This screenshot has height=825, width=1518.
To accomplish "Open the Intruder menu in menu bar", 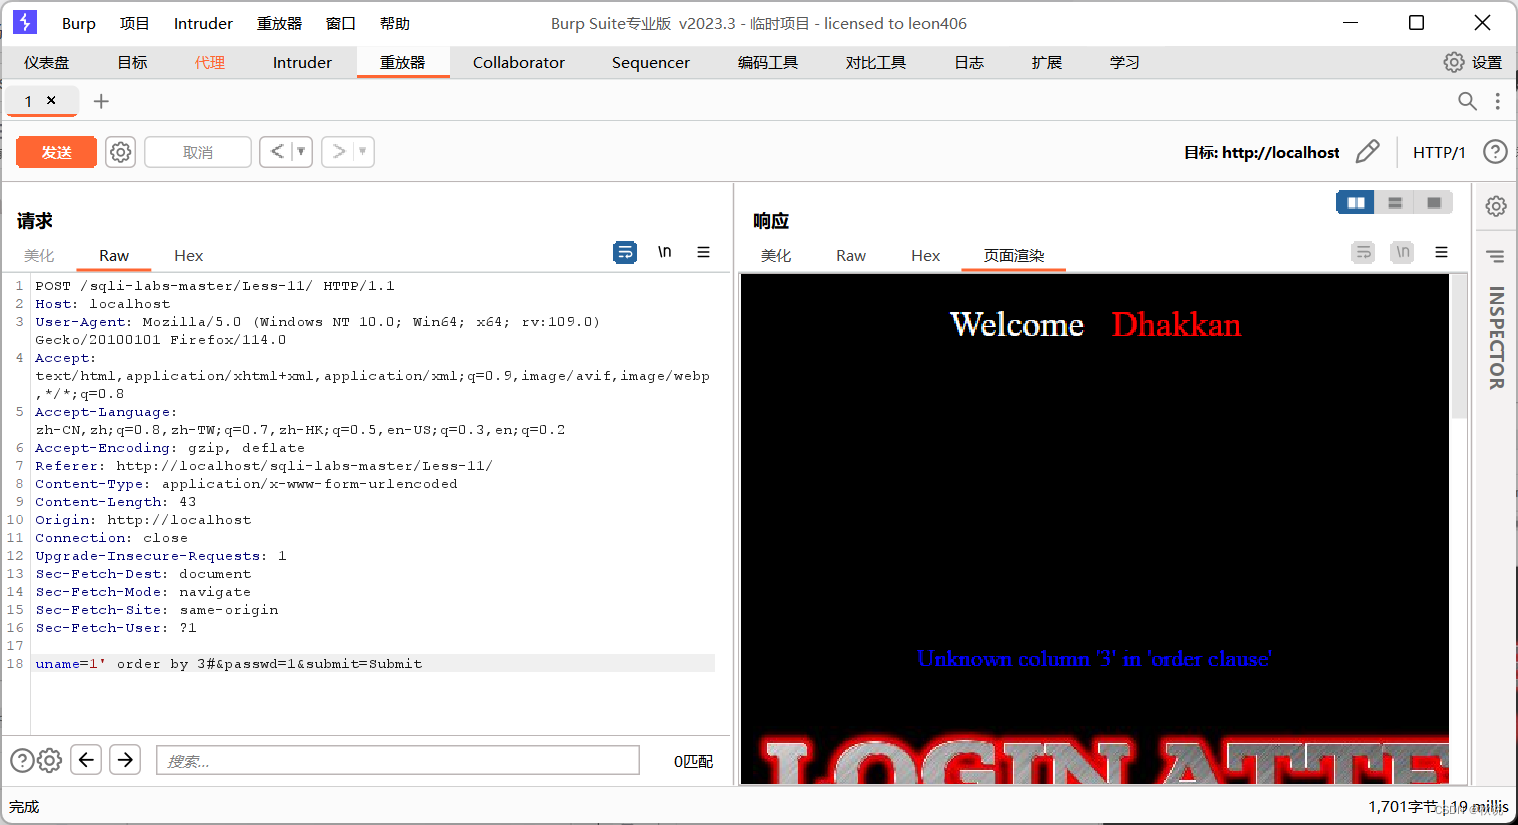I will (x=203, y=23).
